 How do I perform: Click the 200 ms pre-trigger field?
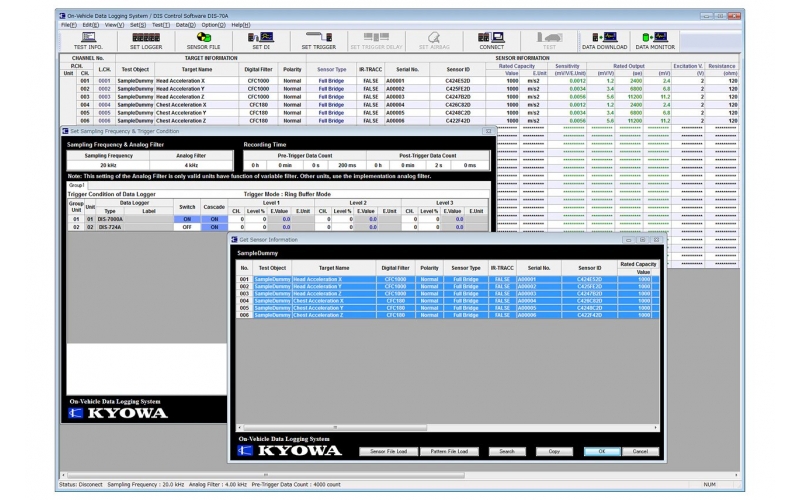tap(347, 165)
